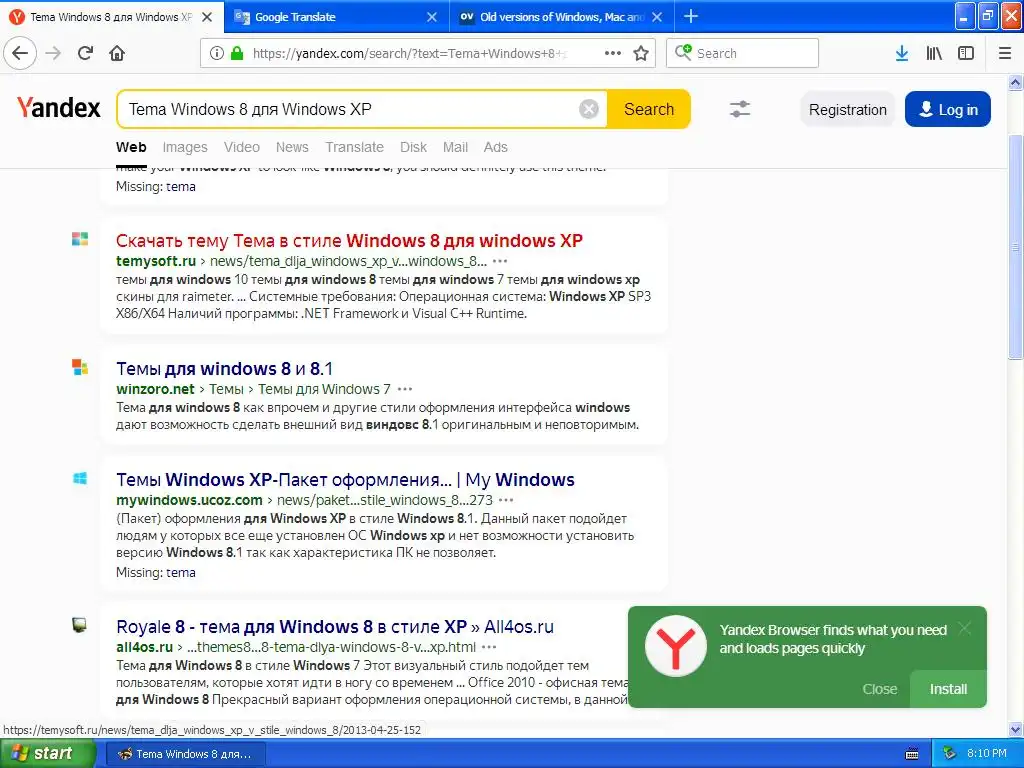
Task: Select the Tema Windows 8 tab
Action: (x=112, y=17)
